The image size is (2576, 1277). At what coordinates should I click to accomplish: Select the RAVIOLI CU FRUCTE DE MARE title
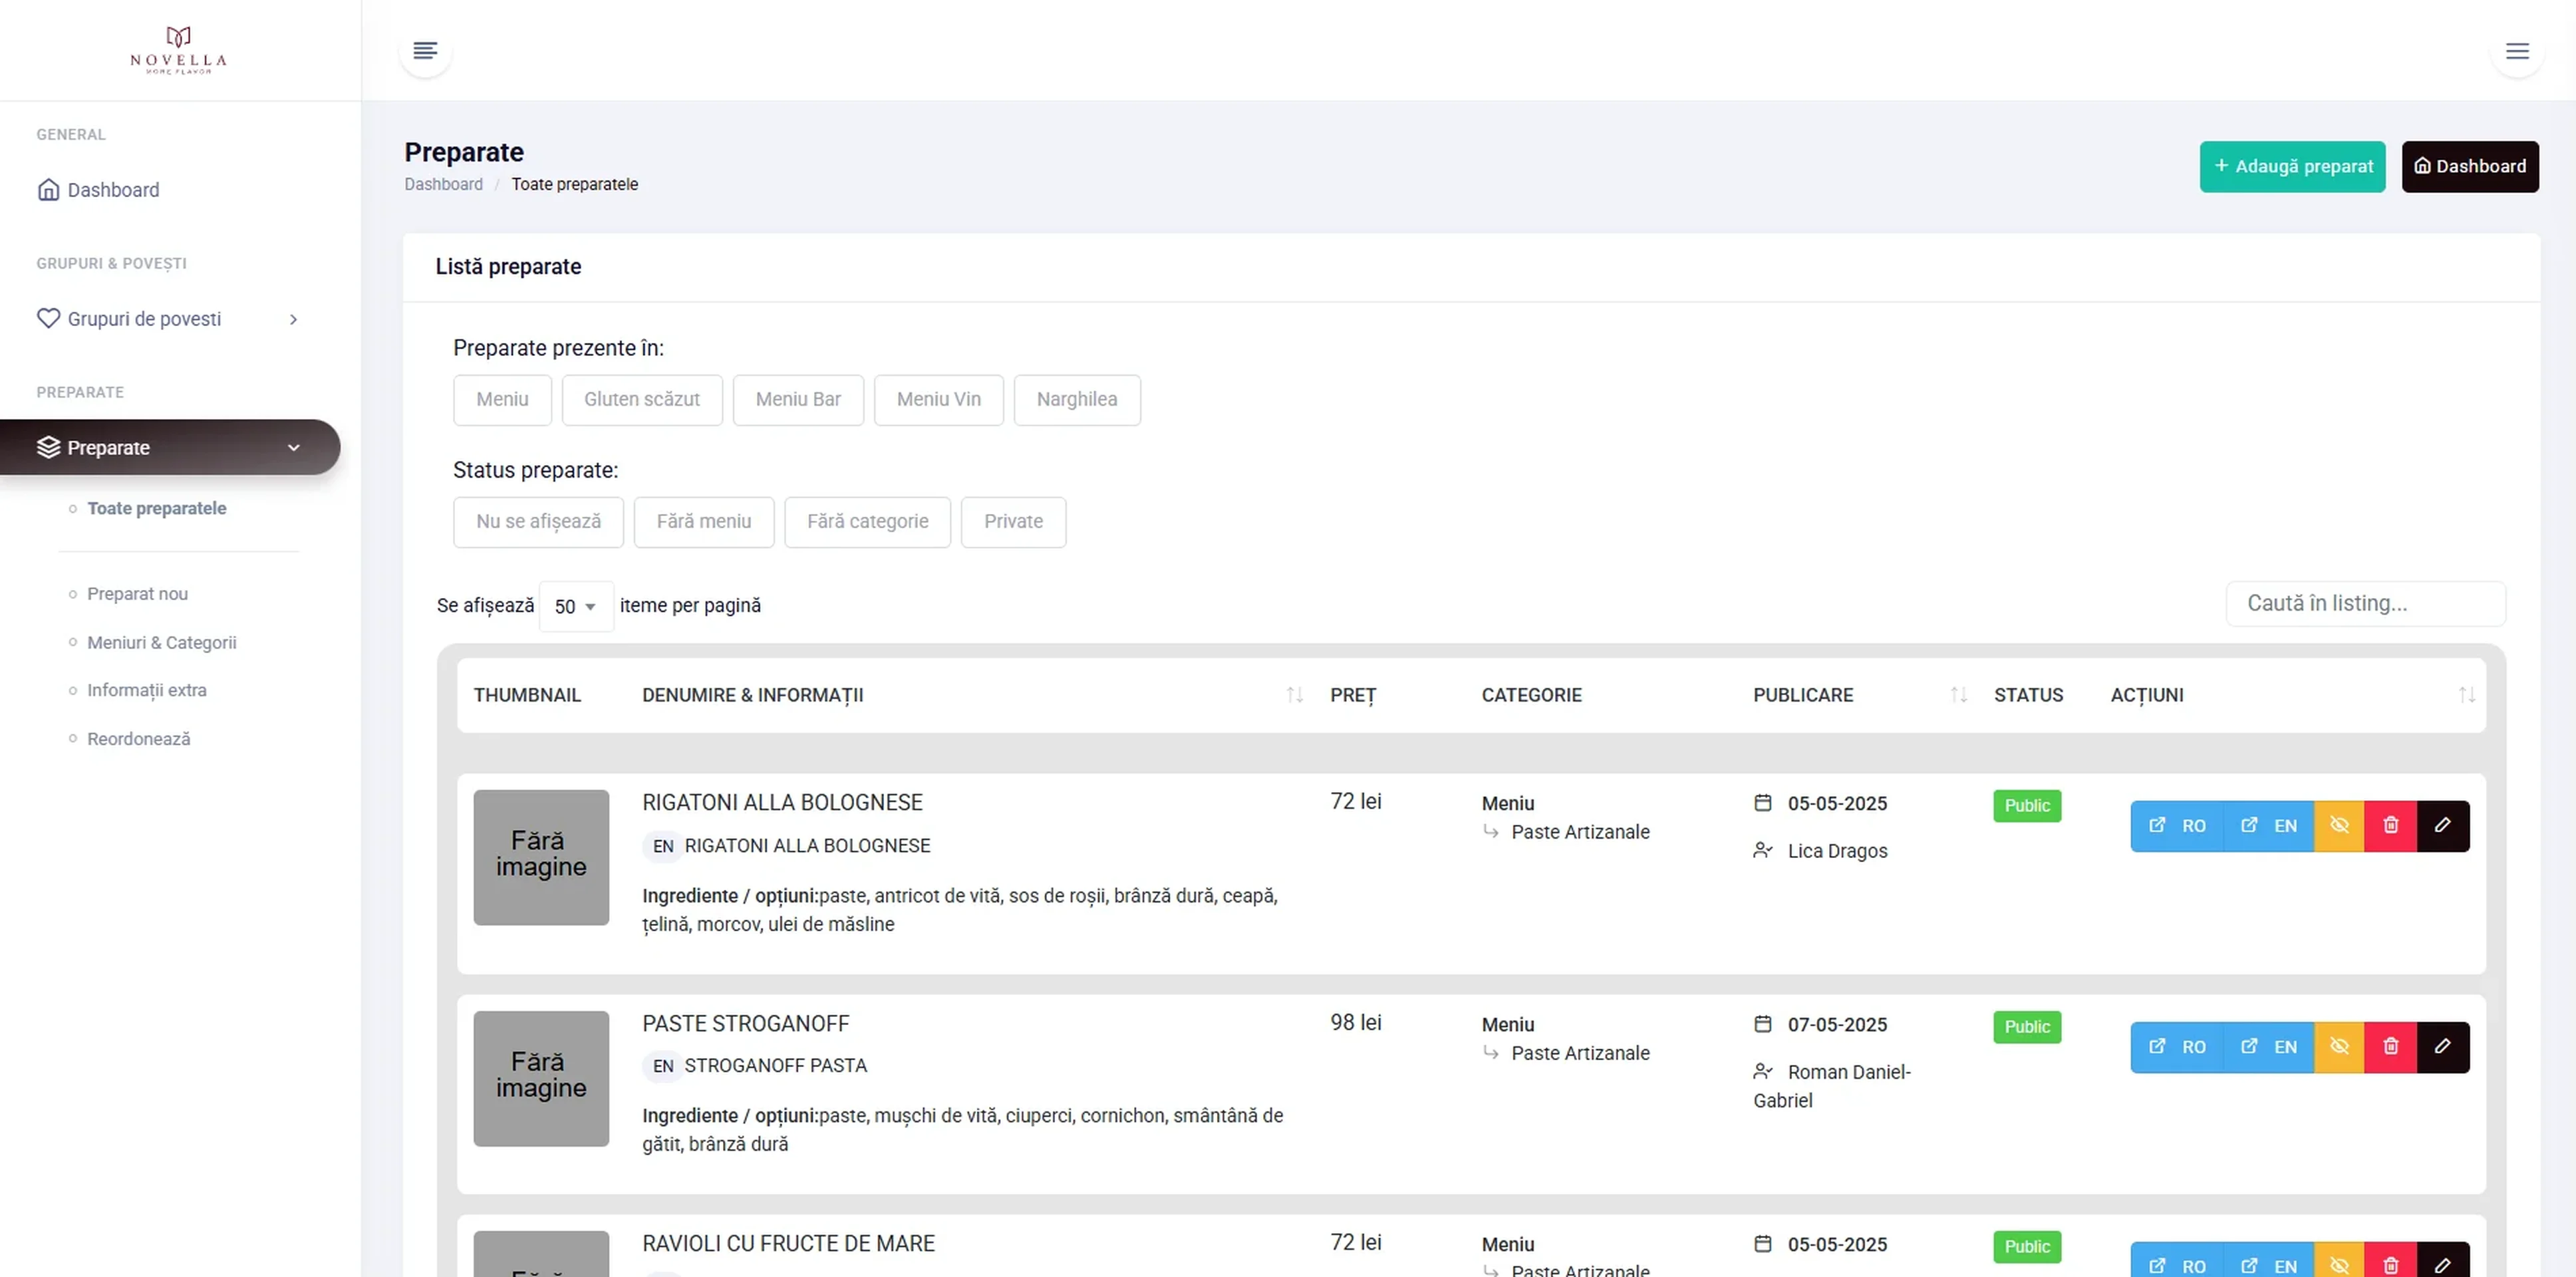(x=788, y=1244)
